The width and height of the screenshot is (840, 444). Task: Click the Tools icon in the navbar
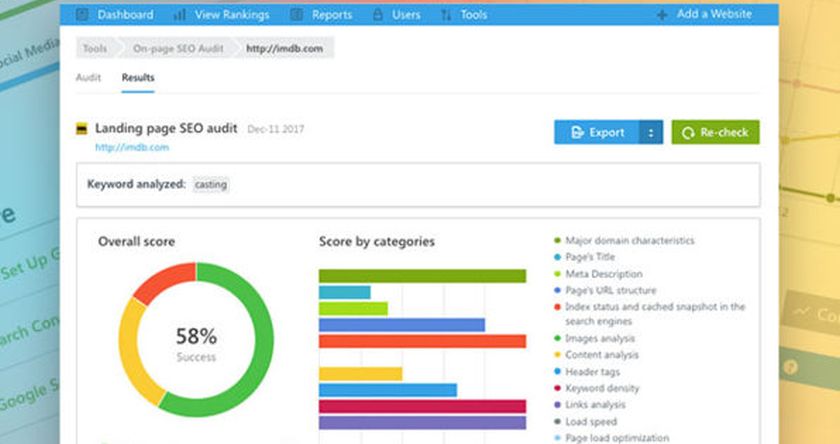446,15
